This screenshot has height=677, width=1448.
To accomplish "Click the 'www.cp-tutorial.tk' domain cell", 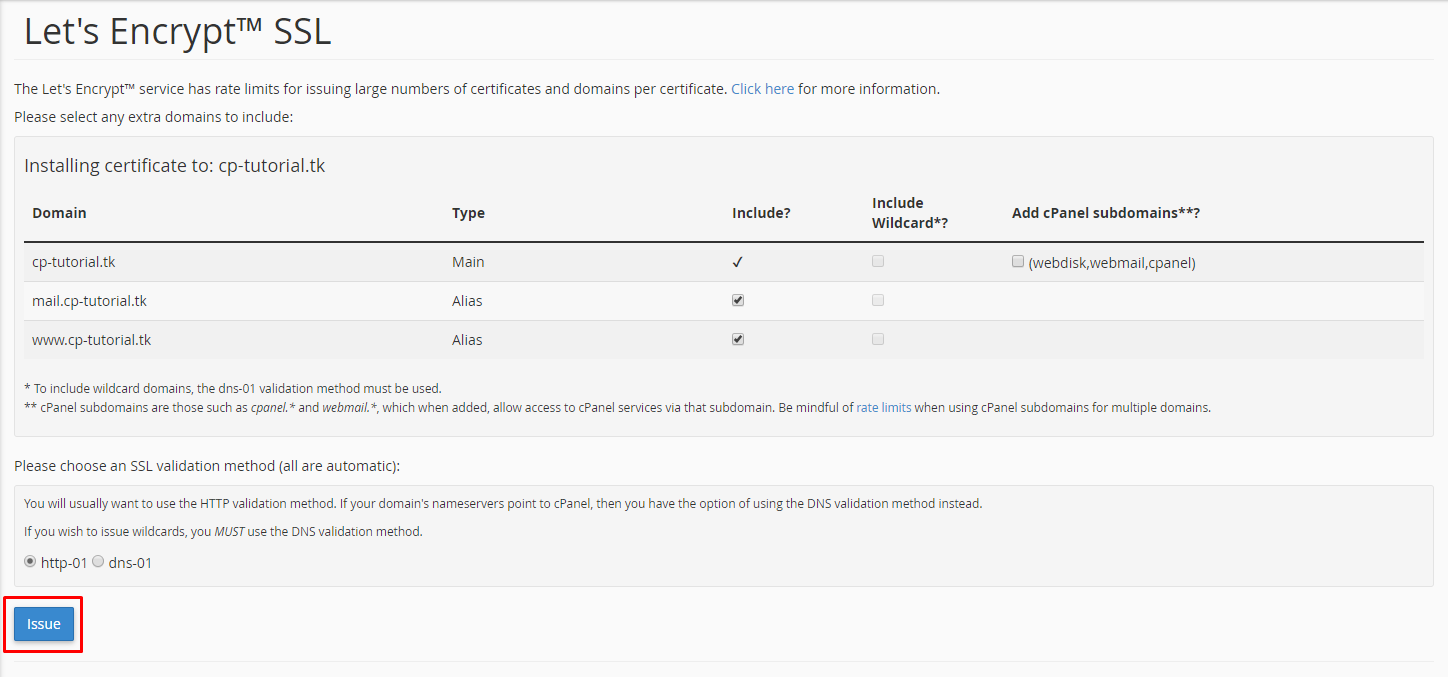I will 92,340.
